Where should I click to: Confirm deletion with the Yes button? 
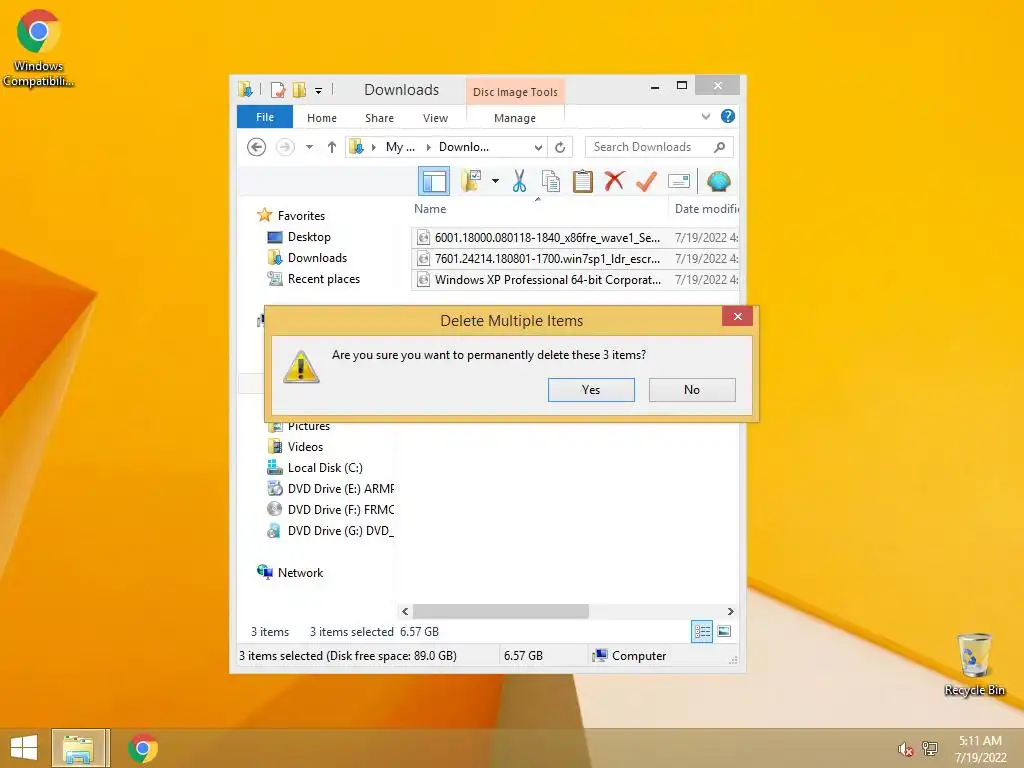coord(591,390)
